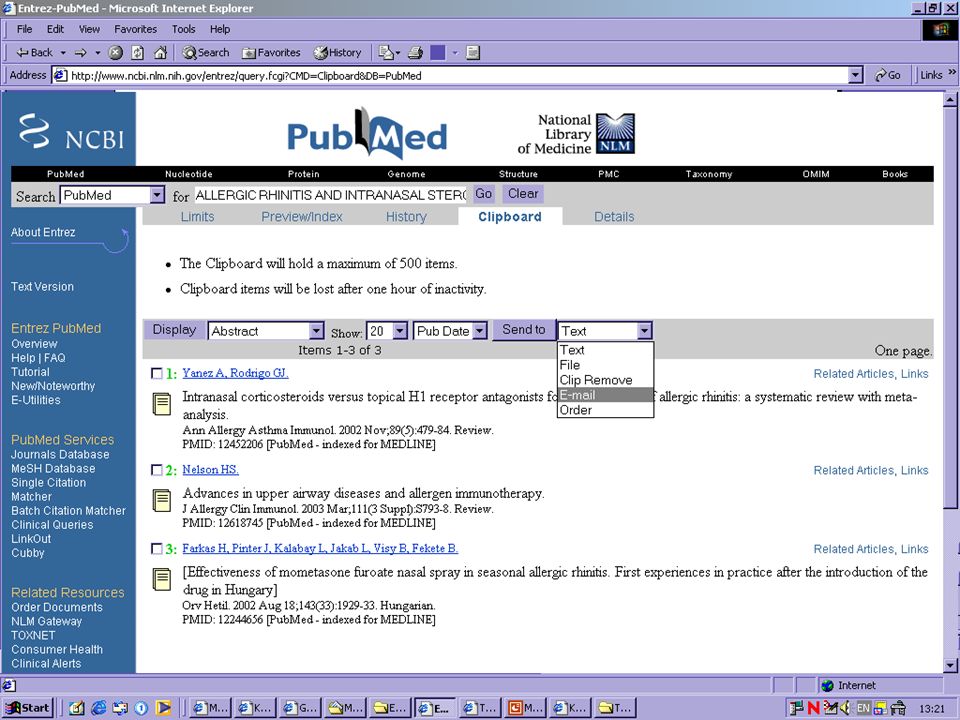Switch to the Limits tab

[197, 217]
